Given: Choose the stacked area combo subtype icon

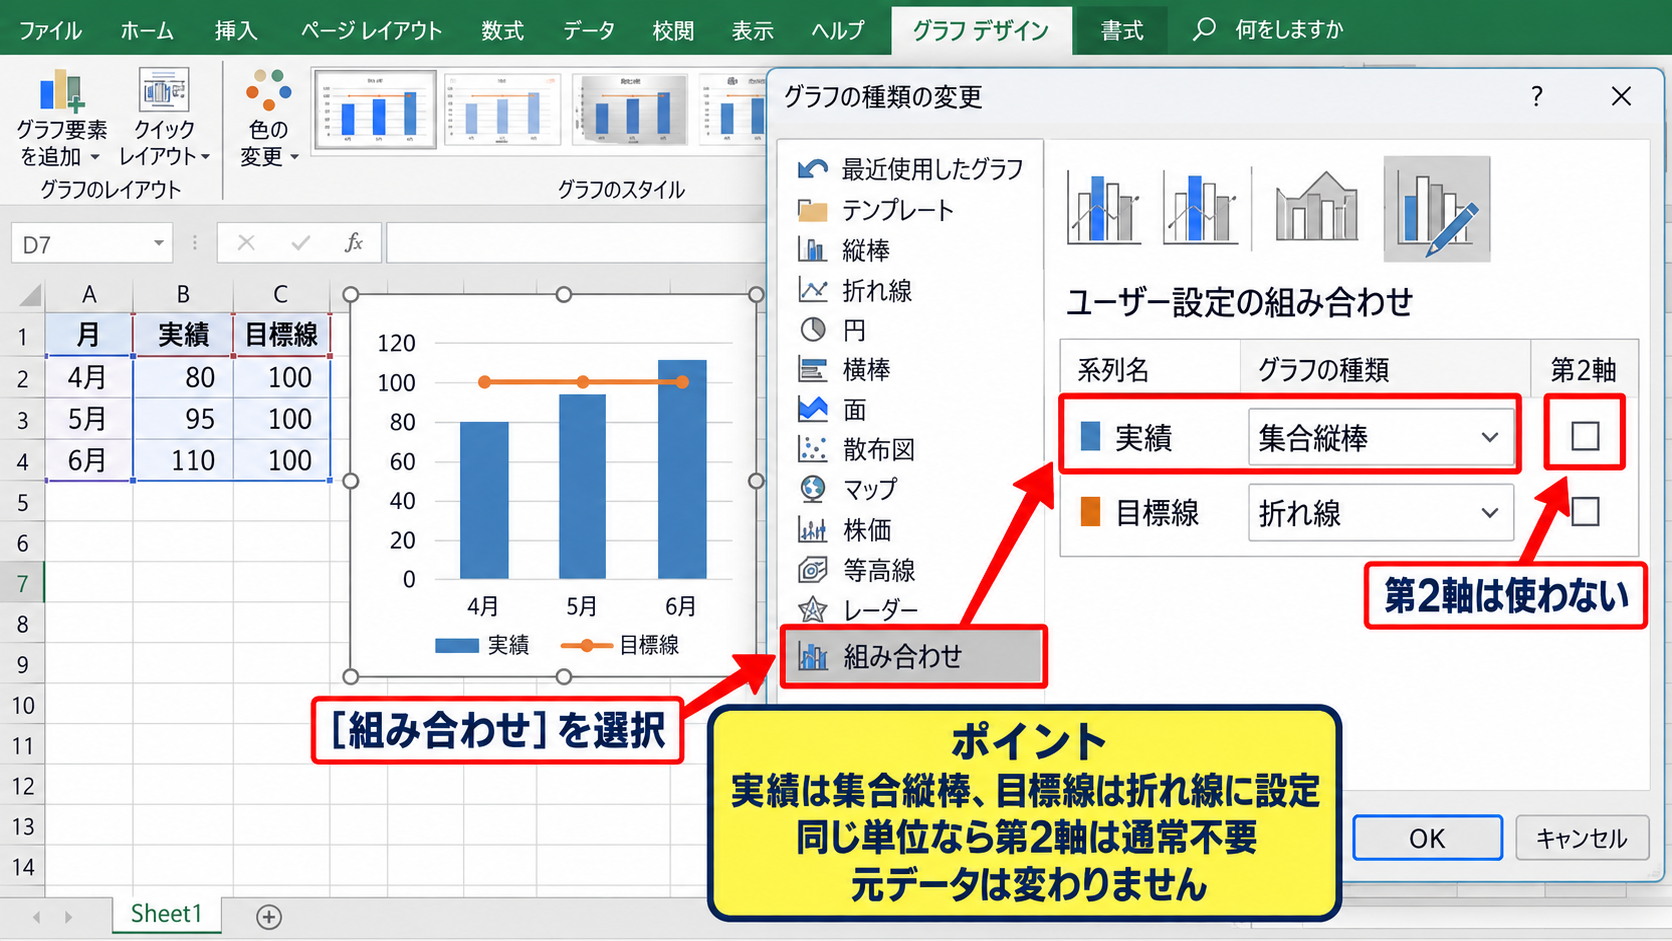Looking at the screenshot, I should click(1317, 208).
